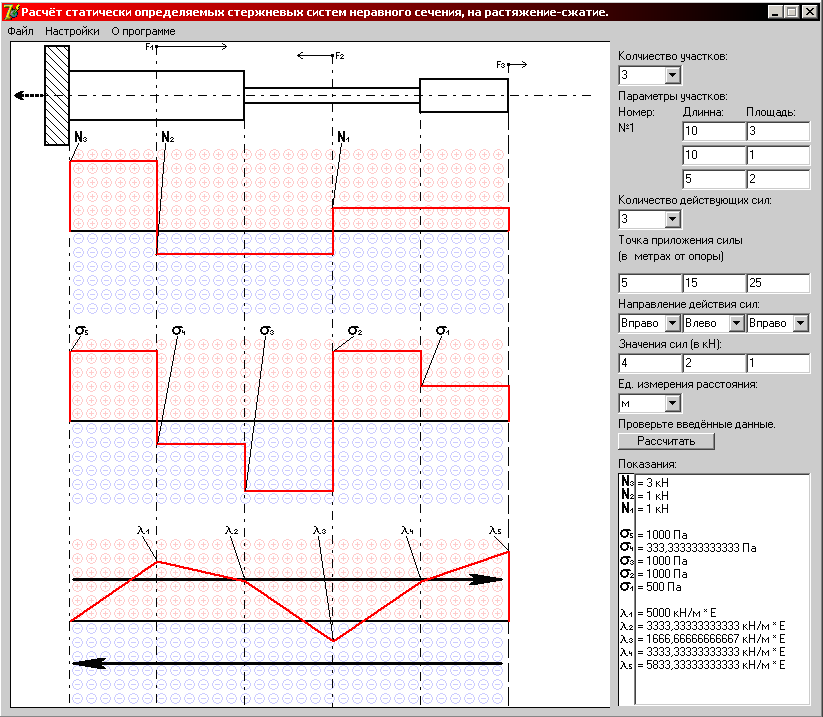Click force application point field with 15
This screenshot has height=717, width=823.
pos(714,283)
